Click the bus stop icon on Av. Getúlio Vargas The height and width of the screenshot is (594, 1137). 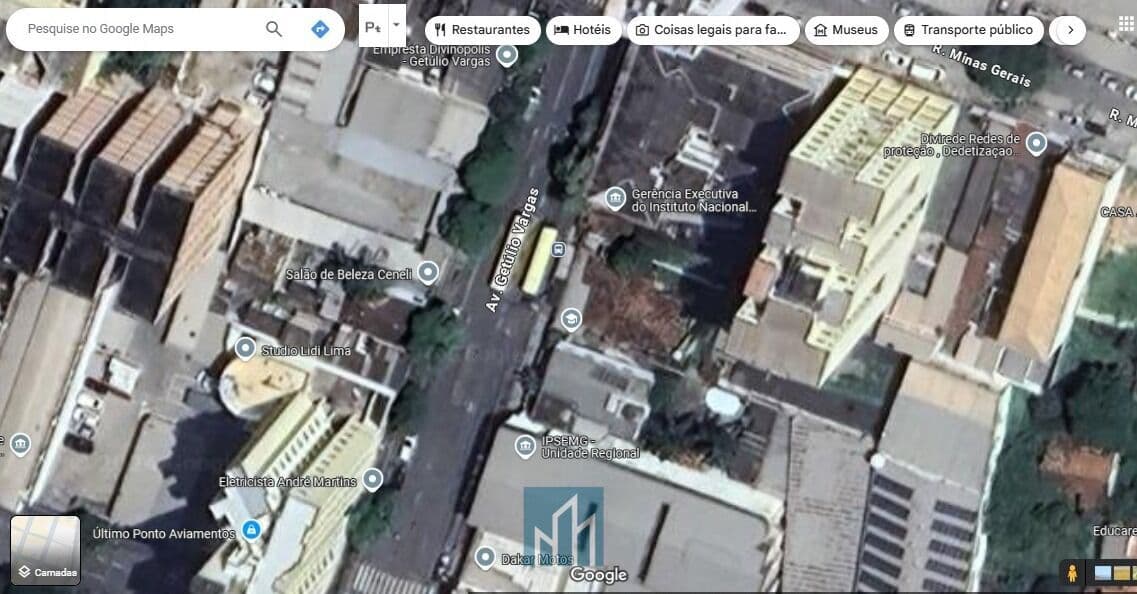point(558,250)
